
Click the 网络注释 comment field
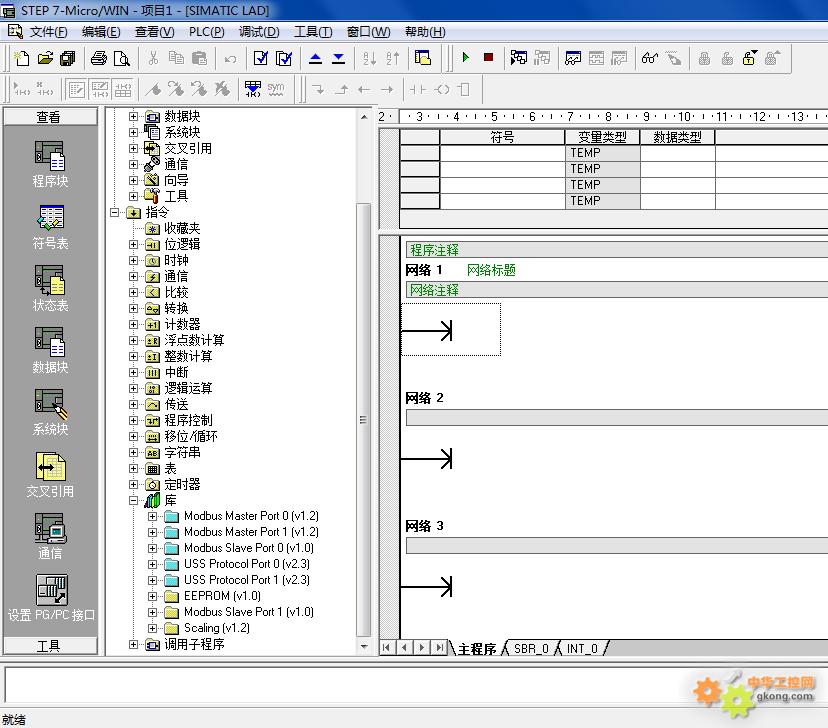click(617, 290)
